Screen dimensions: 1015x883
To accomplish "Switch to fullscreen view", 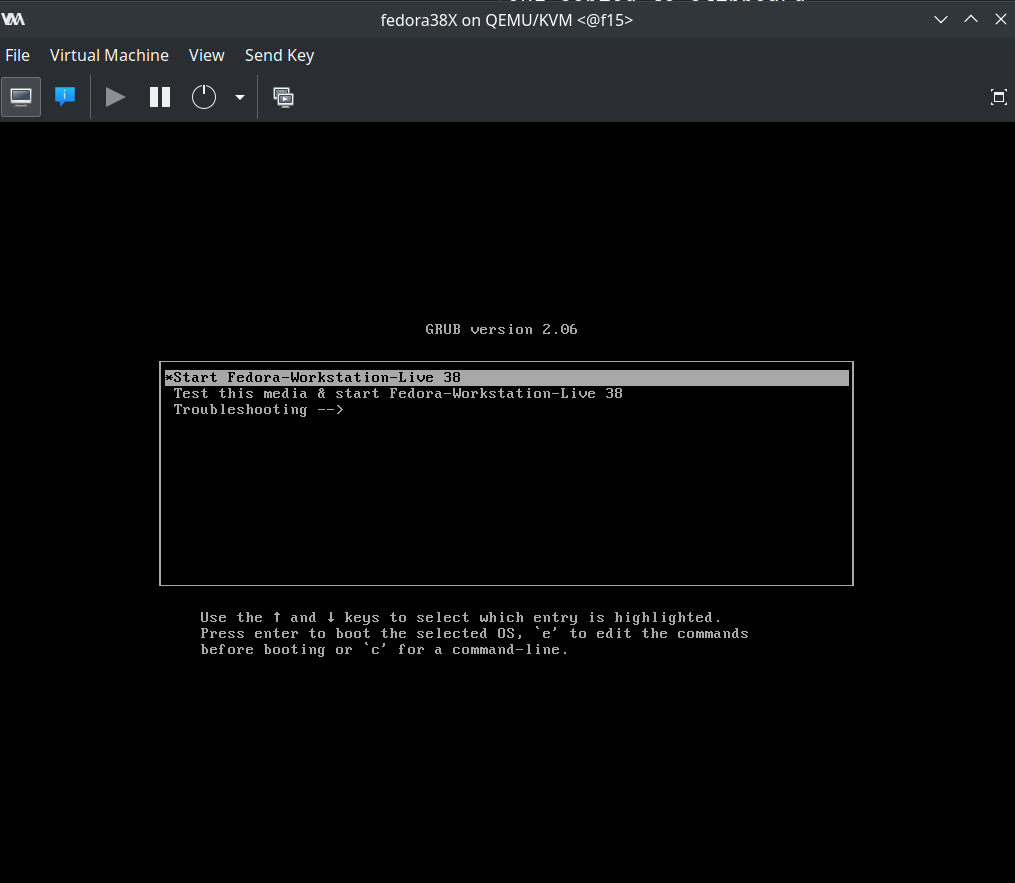I will 999,97.
